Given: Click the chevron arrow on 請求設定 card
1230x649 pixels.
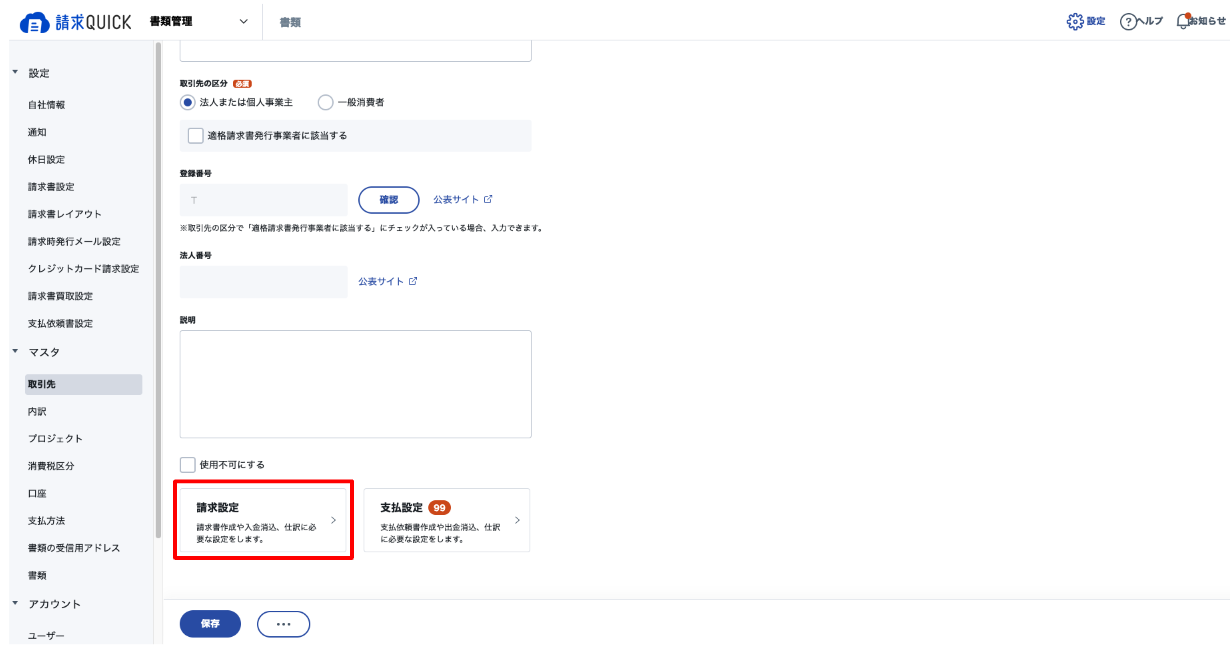Looking at the screenshot, I should point(333,520).
